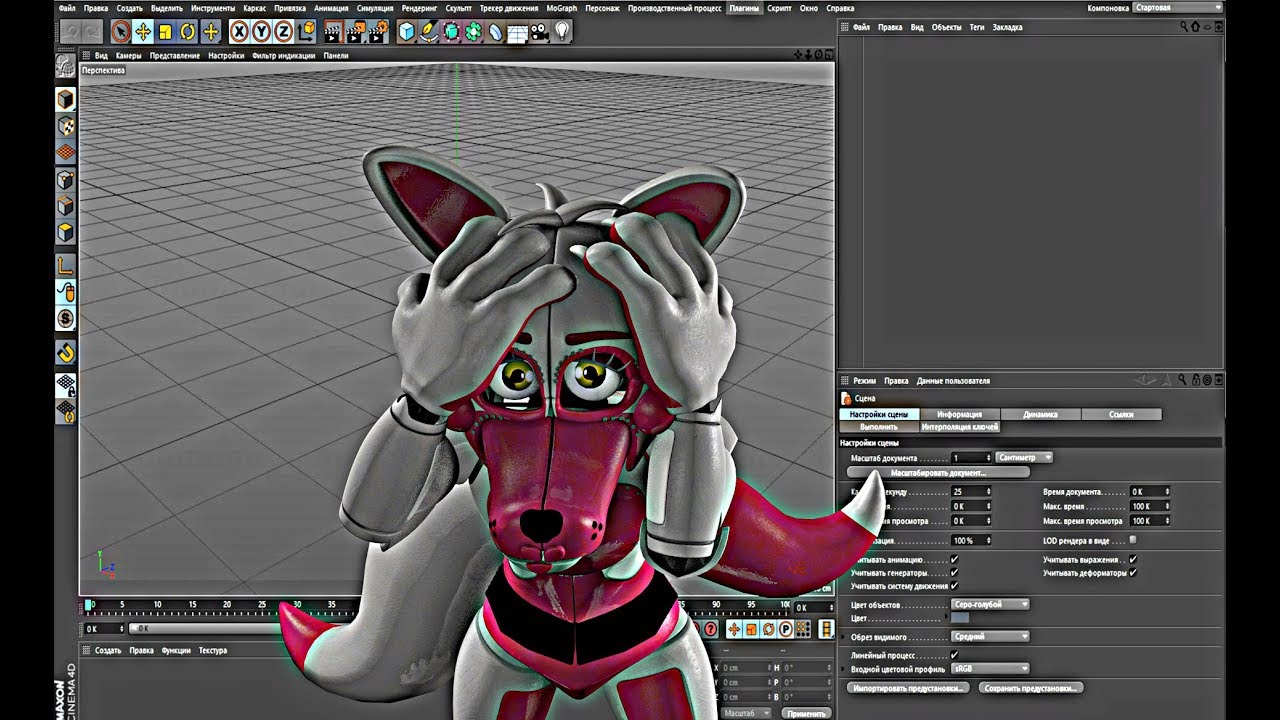Switch to Edges mode

65,206
